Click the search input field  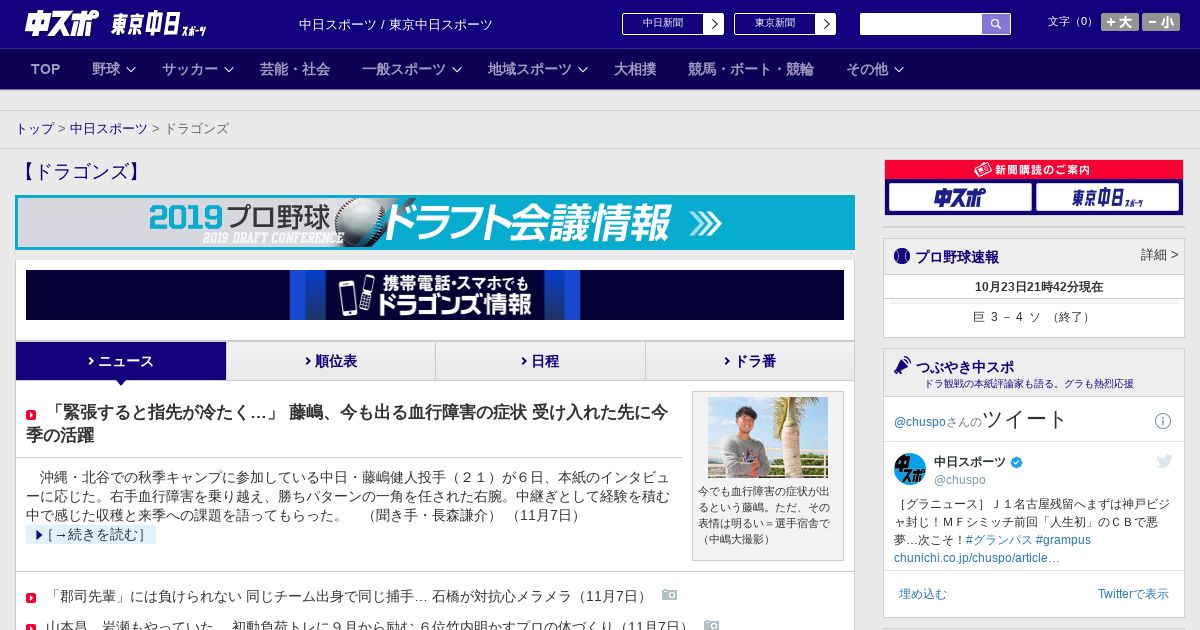[921, 24]
